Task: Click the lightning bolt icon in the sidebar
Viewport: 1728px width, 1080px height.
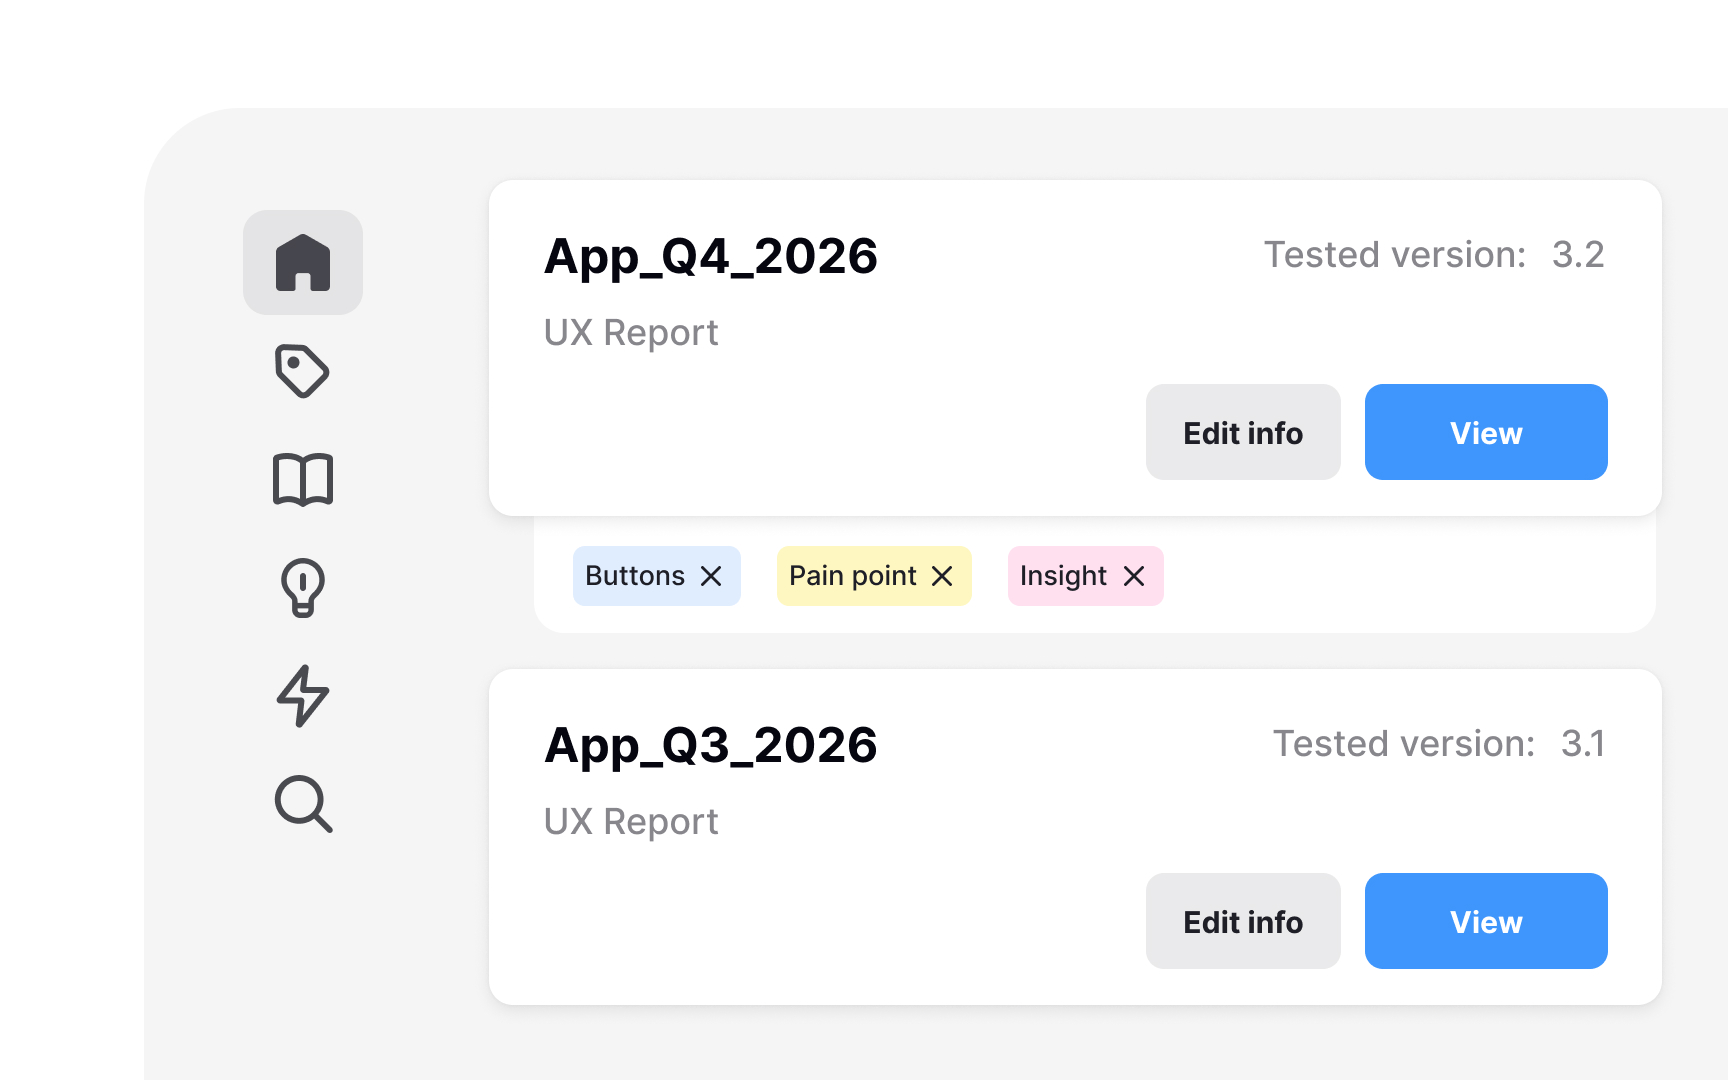Action: point(302,697)
